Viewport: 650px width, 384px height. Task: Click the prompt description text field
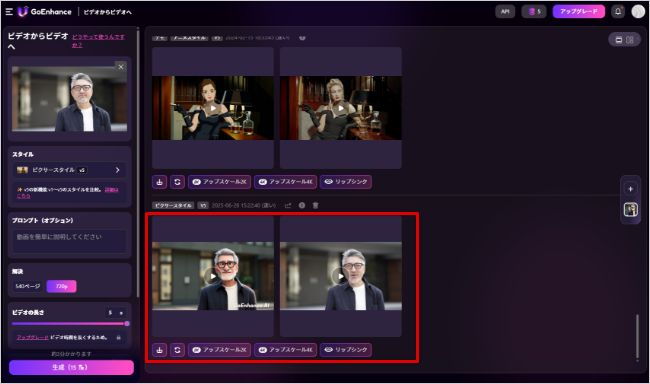pyautogui.click(x=69, y=241)
